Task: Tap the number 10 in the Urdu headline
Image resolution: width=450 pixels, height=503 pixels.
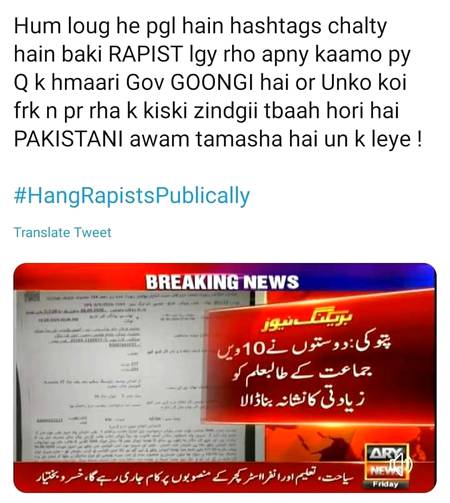Action: point(255,349)
